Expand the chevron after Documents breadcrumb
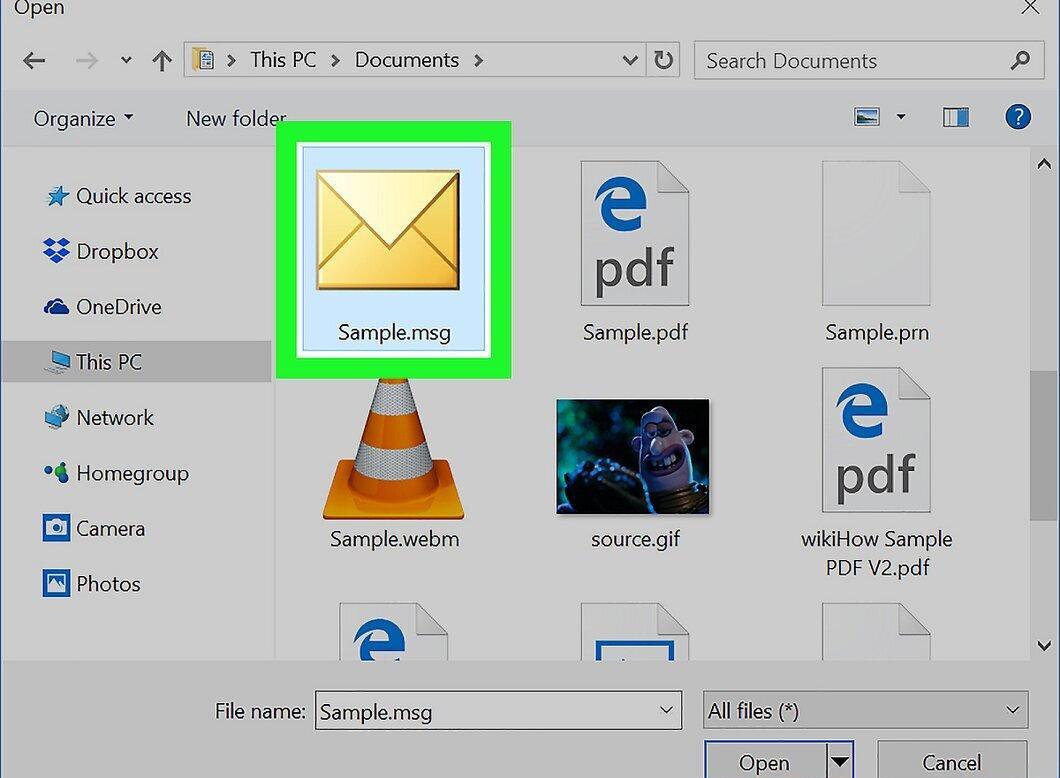Image resolution: width=1060 pixels, height=778 pixels. click(479, 61)
